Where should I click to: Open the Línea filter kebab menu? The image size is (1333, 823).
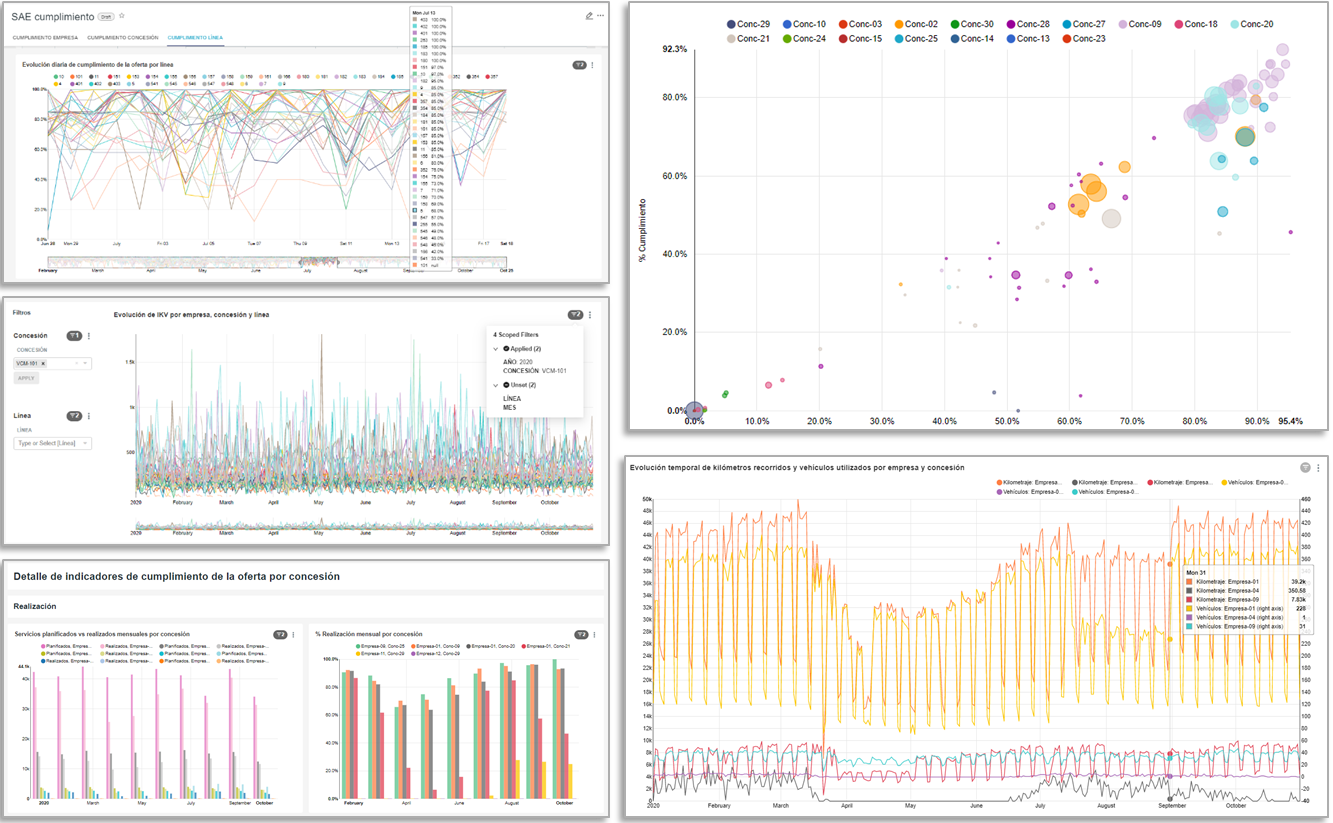[x=89, y=416]
